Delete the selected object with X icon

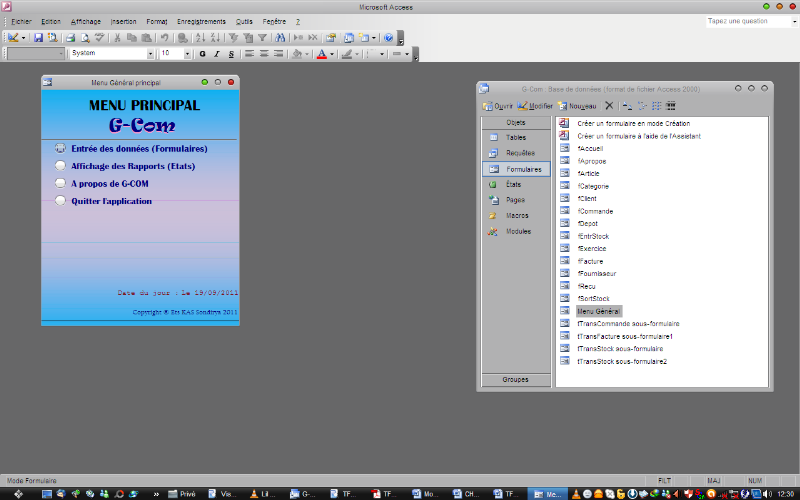click(609, 106)
